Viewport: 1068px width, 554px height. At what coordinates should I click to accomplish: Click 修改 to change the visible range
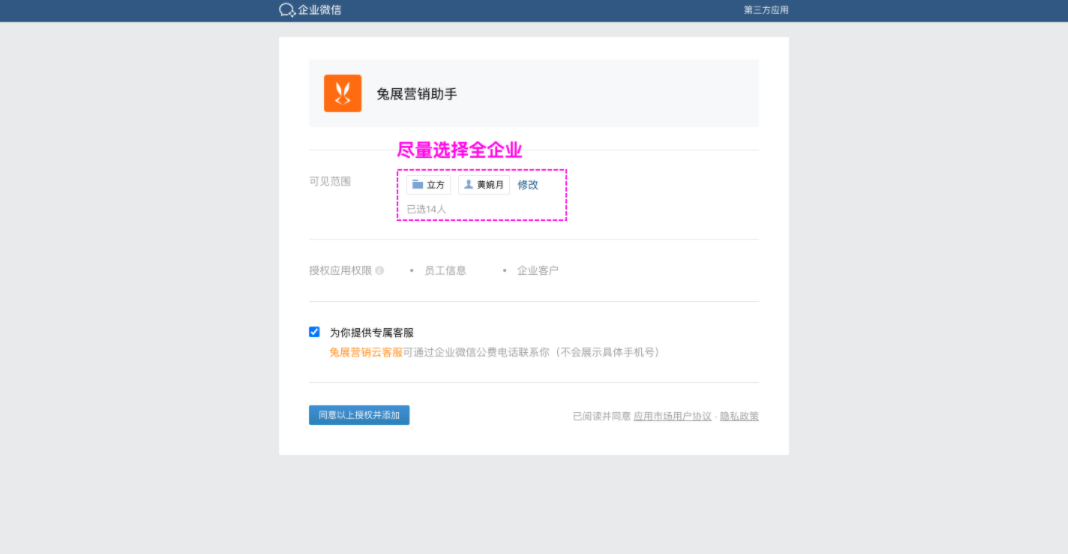click(528, 185)
